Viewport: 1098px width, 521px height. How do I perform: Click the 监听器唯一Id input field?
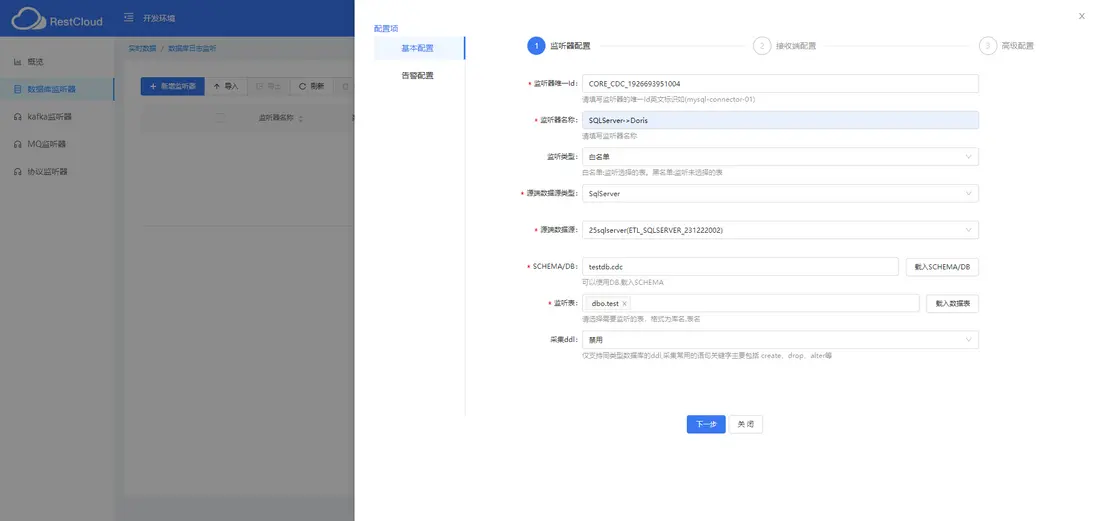(x=780, y=83)
